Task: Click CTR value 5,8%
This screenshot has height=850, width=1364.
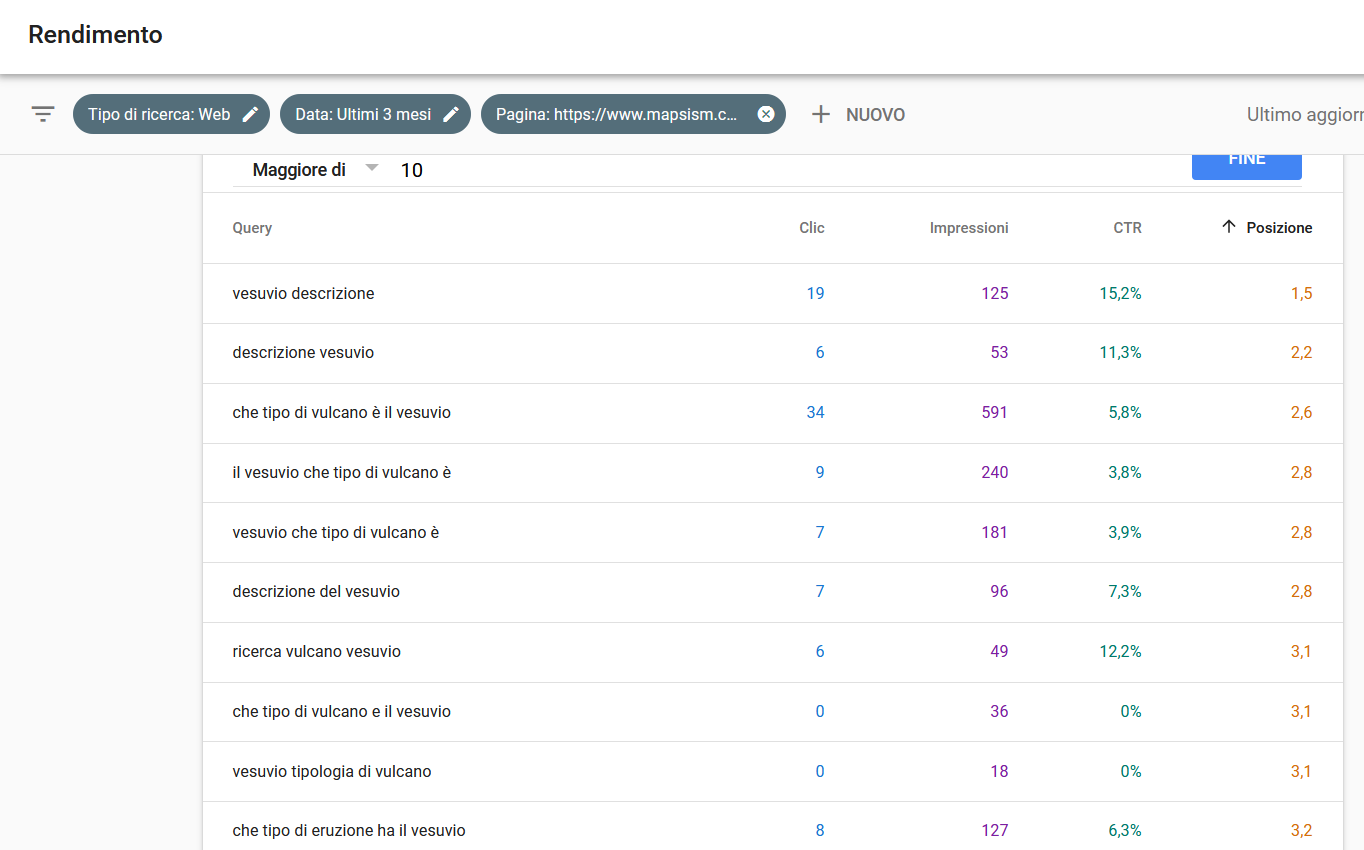Action: point(1125,412)
